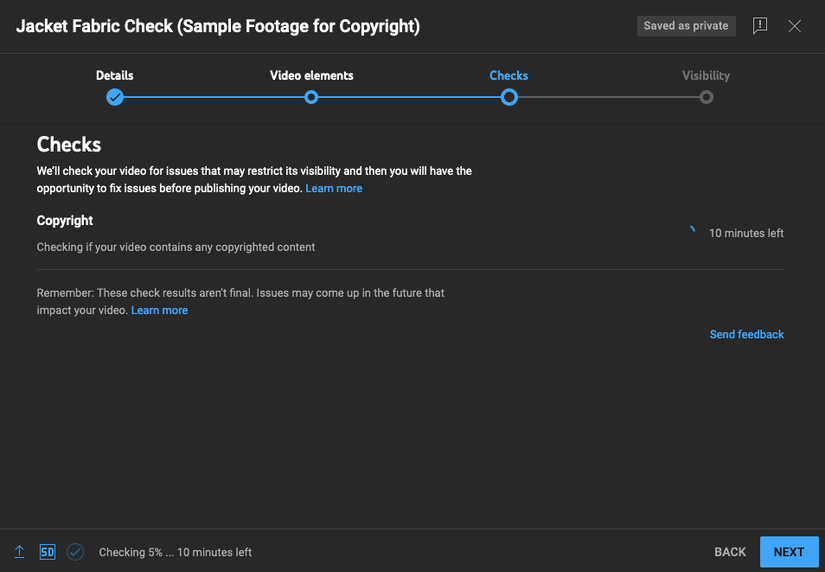Click the SD processing status icon

pyautogui.click(x=47, y=551)
